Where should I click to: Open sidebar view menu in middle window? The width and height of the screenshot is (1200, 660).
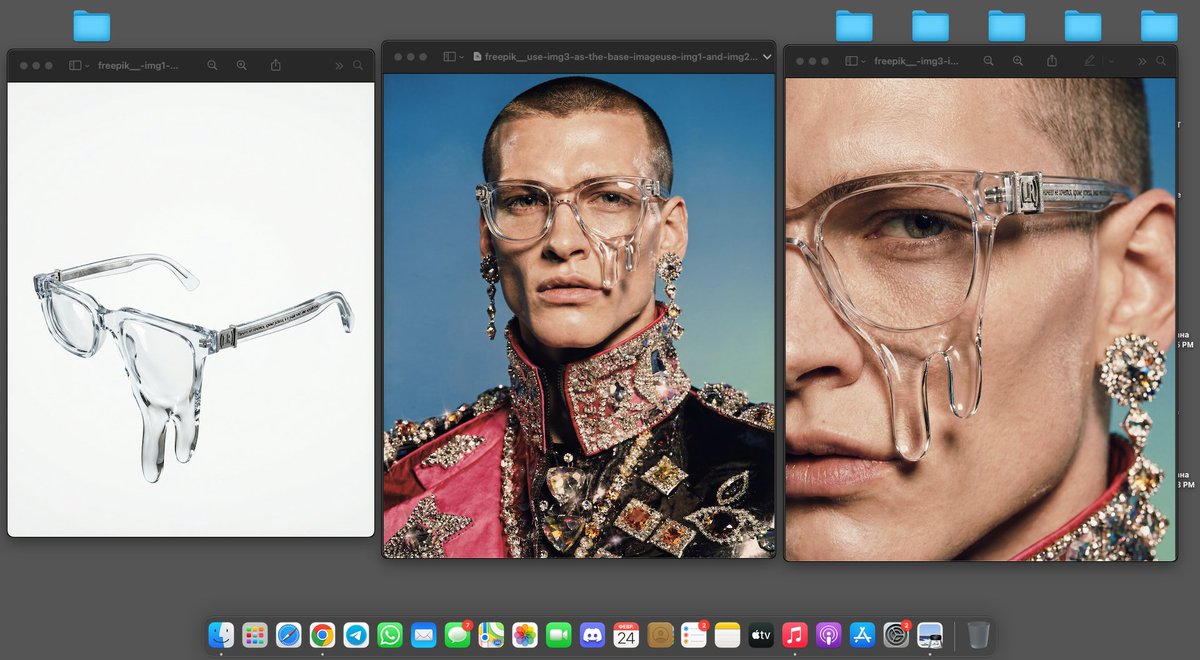(x=462, y=57)
